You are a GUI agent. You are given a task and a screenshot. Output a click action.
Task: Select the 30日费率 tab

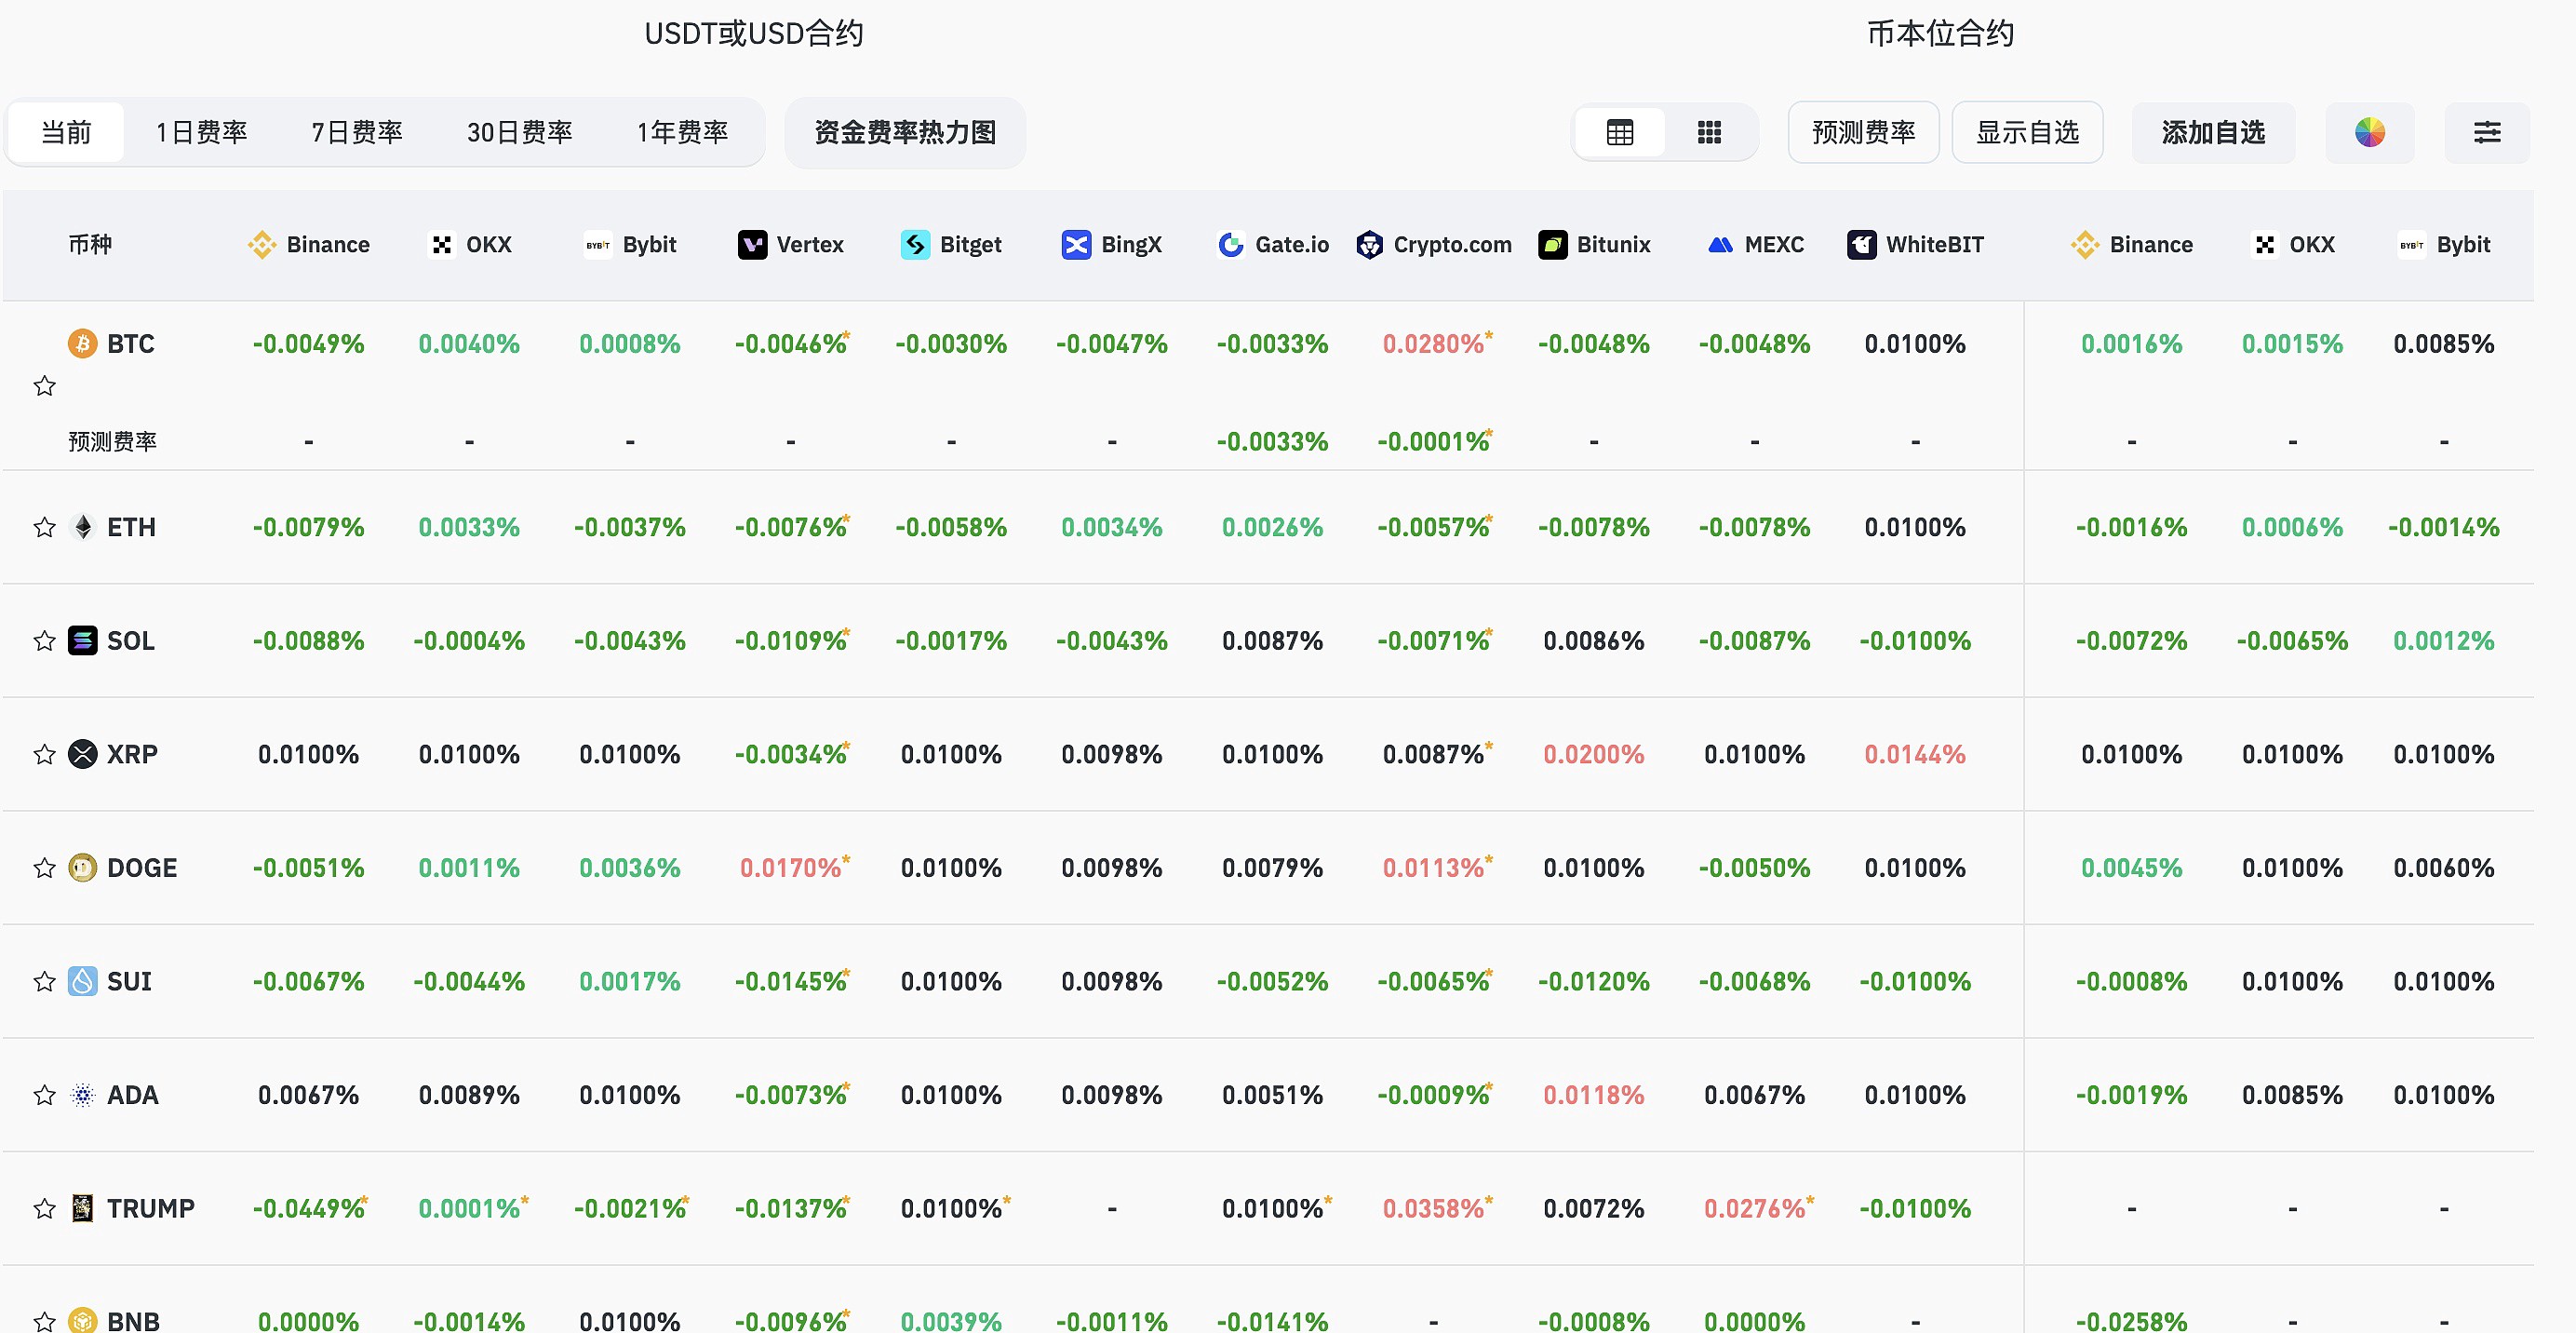coord(519,132)
